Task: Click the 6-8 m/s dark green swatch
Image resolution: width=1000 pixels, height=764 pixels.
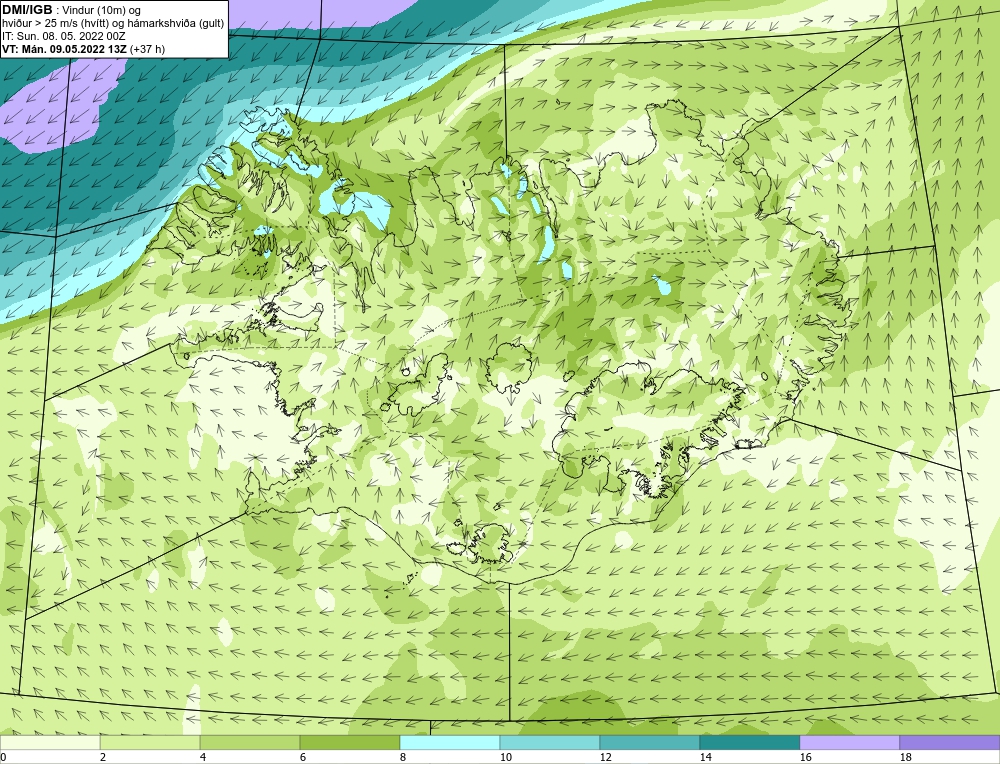Action: click(x=350, y=742)
